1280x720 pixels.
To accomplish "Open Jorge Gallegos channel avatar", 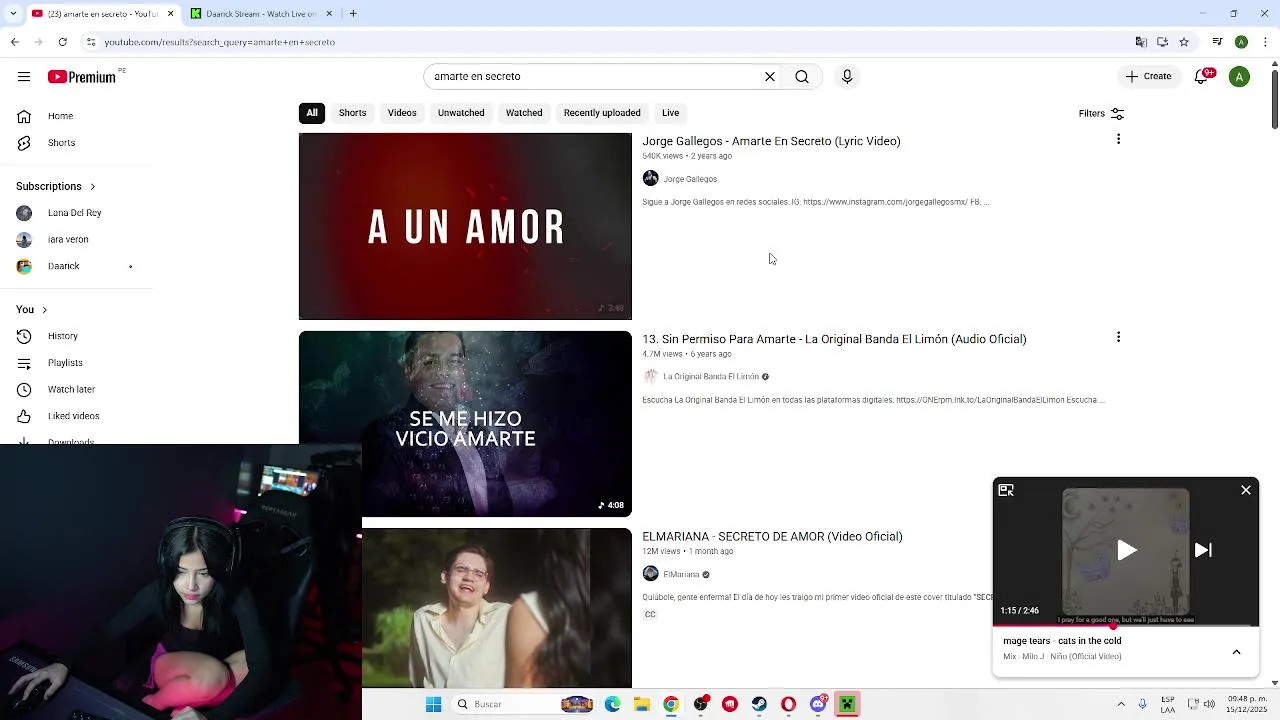I will click(x=650, y=179).
